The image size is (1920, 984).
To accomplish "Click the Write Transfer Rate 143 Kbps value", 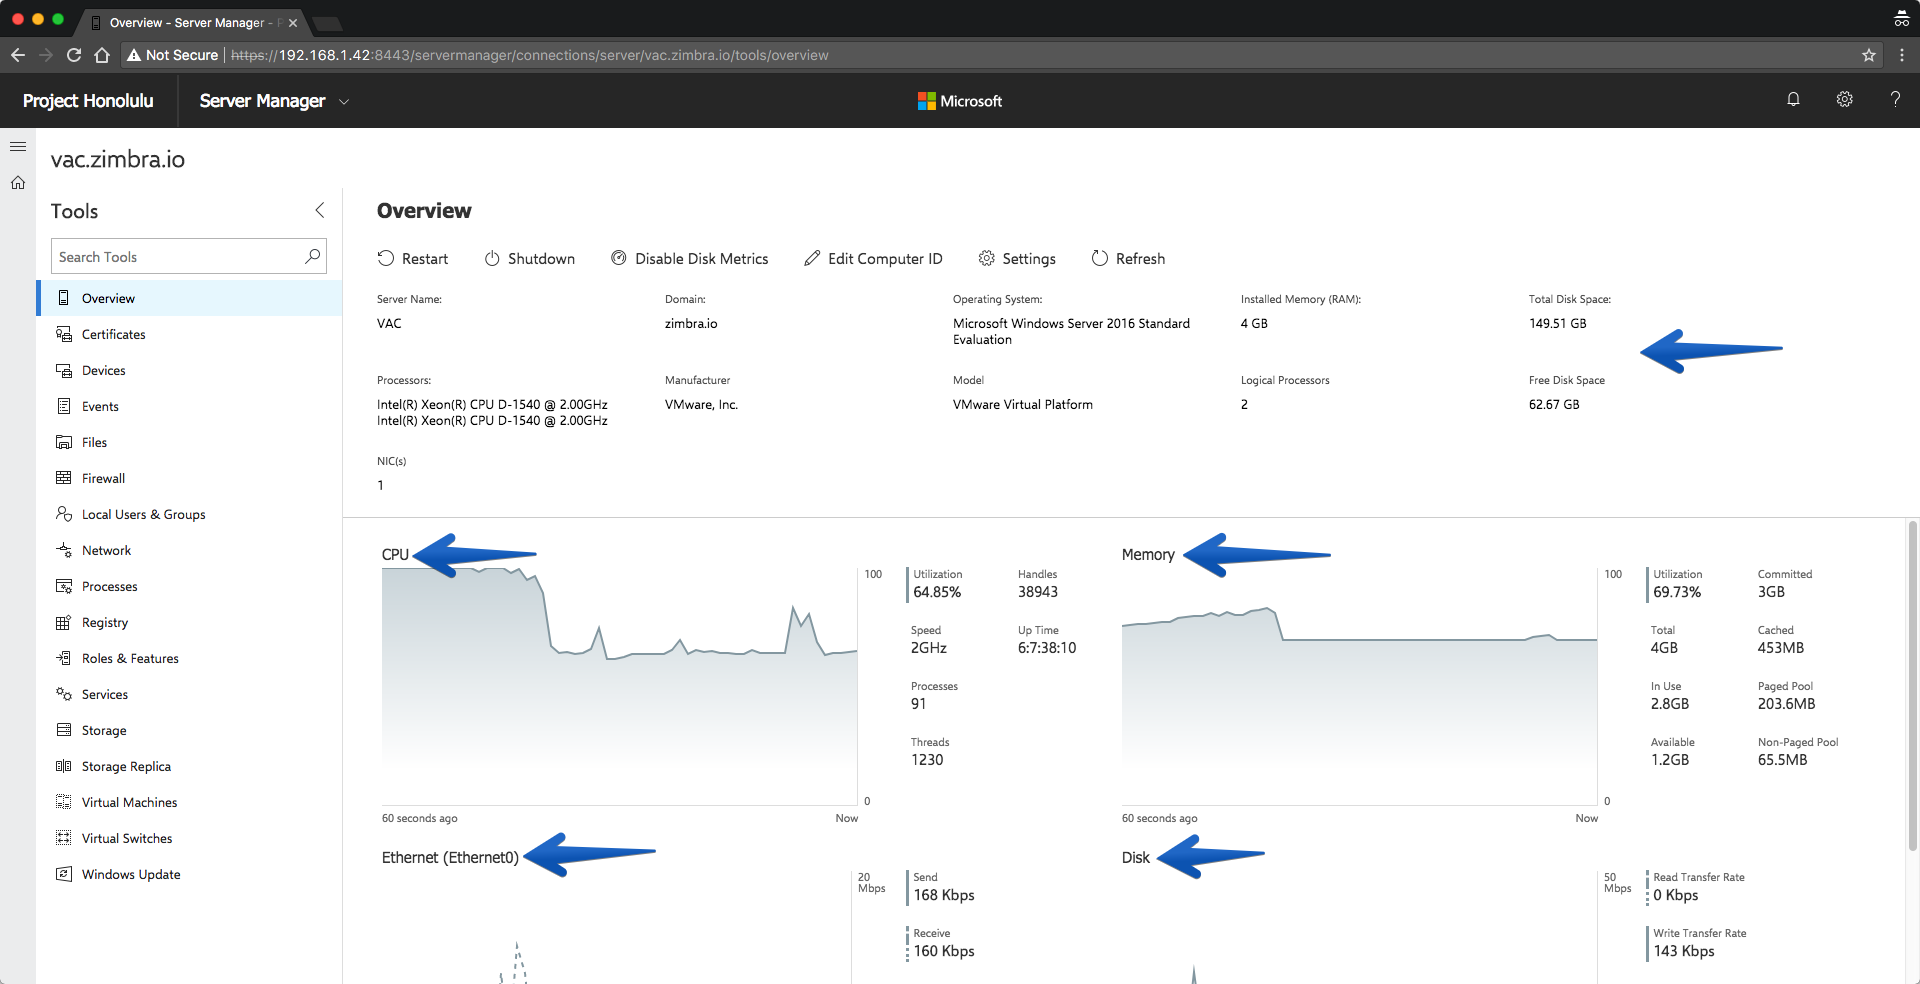I will [x=1684, y=951].
